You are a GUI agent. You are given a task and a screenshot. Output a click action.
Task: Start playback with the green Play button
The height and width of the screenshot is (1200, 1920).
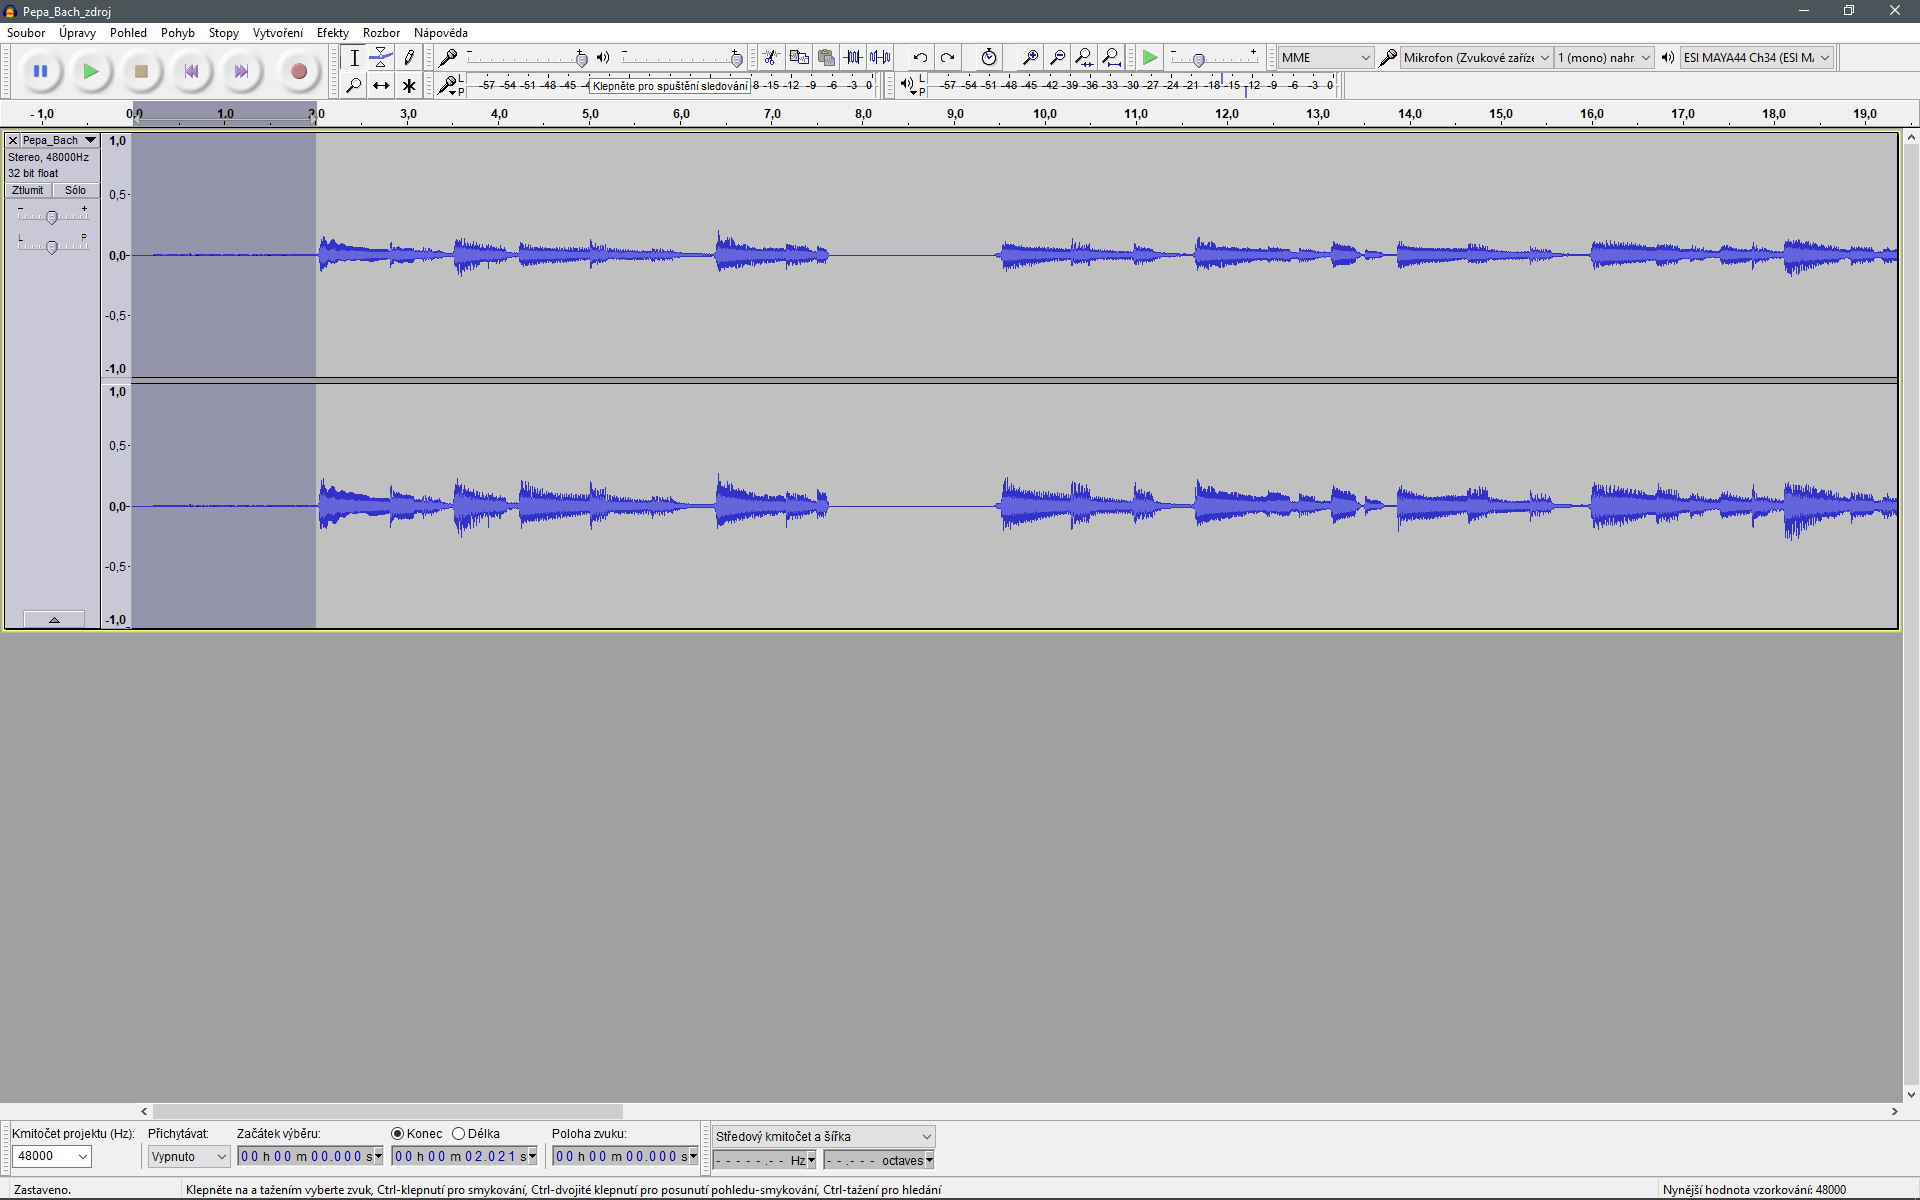[x=91, y=71]
